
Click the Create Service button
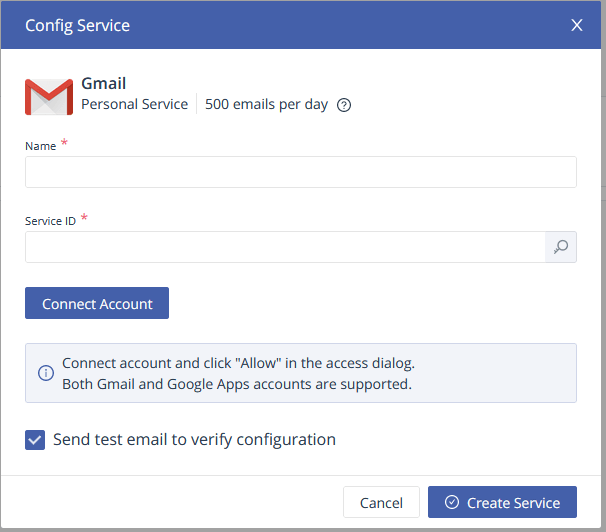pyautogui.click(x=502, y=502)
